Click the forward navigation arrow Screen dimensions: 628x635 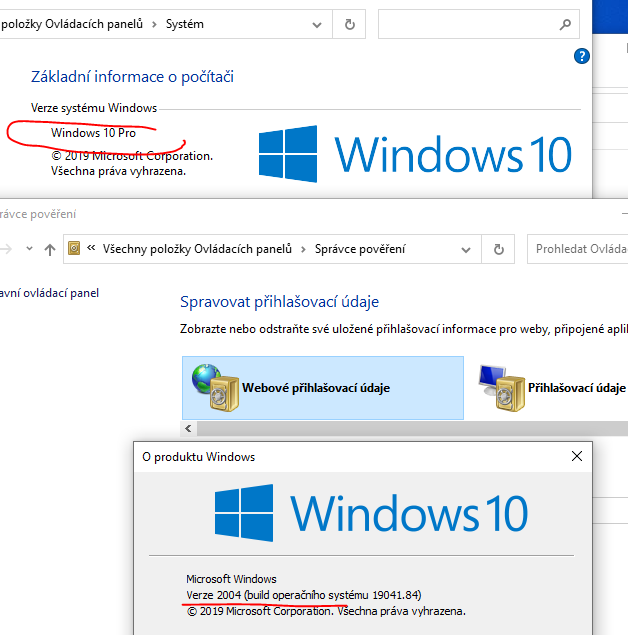coord(8,249)
